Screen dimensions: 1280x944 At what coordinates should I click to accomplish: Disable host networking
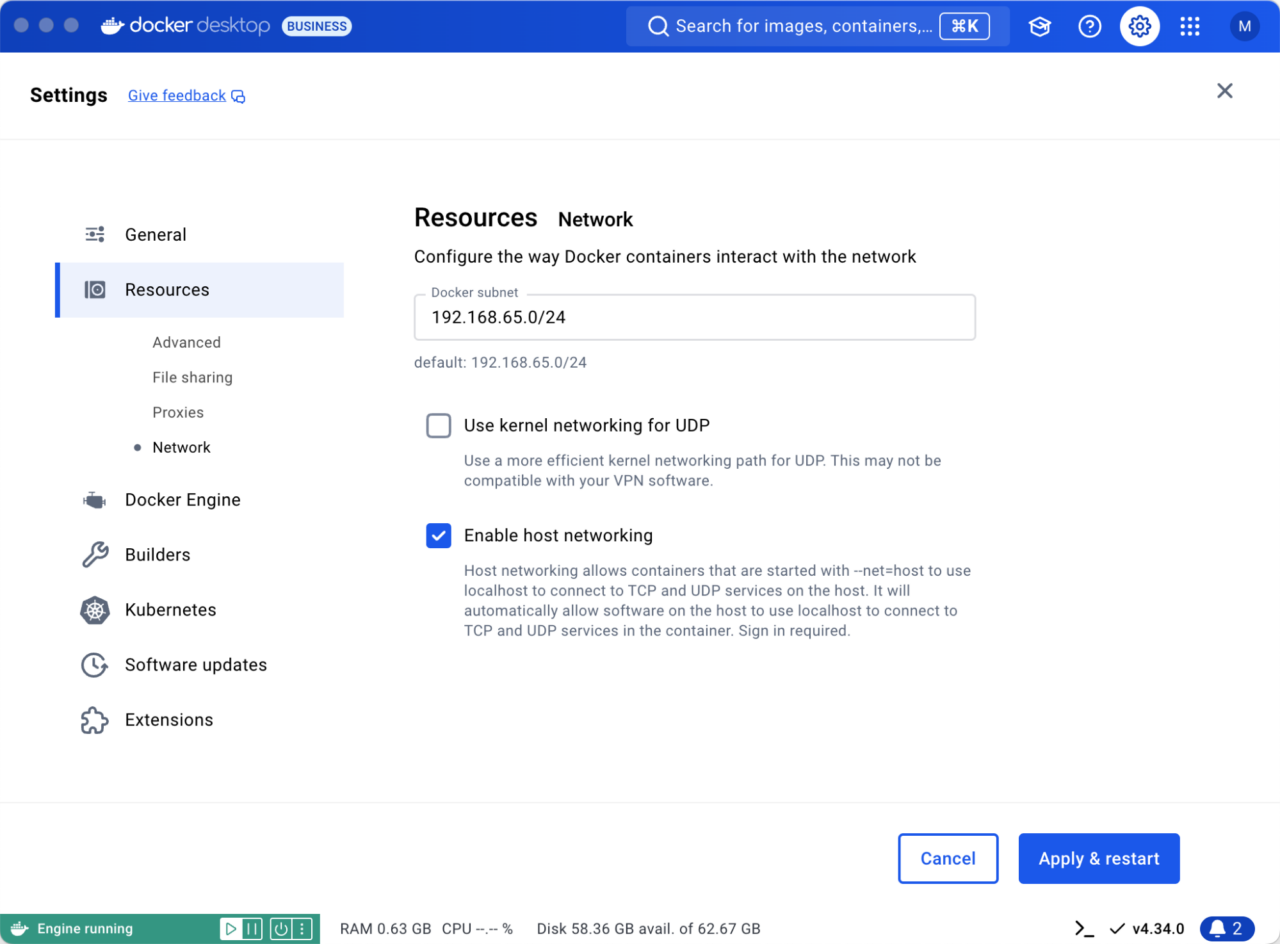(x=438, y=535)
